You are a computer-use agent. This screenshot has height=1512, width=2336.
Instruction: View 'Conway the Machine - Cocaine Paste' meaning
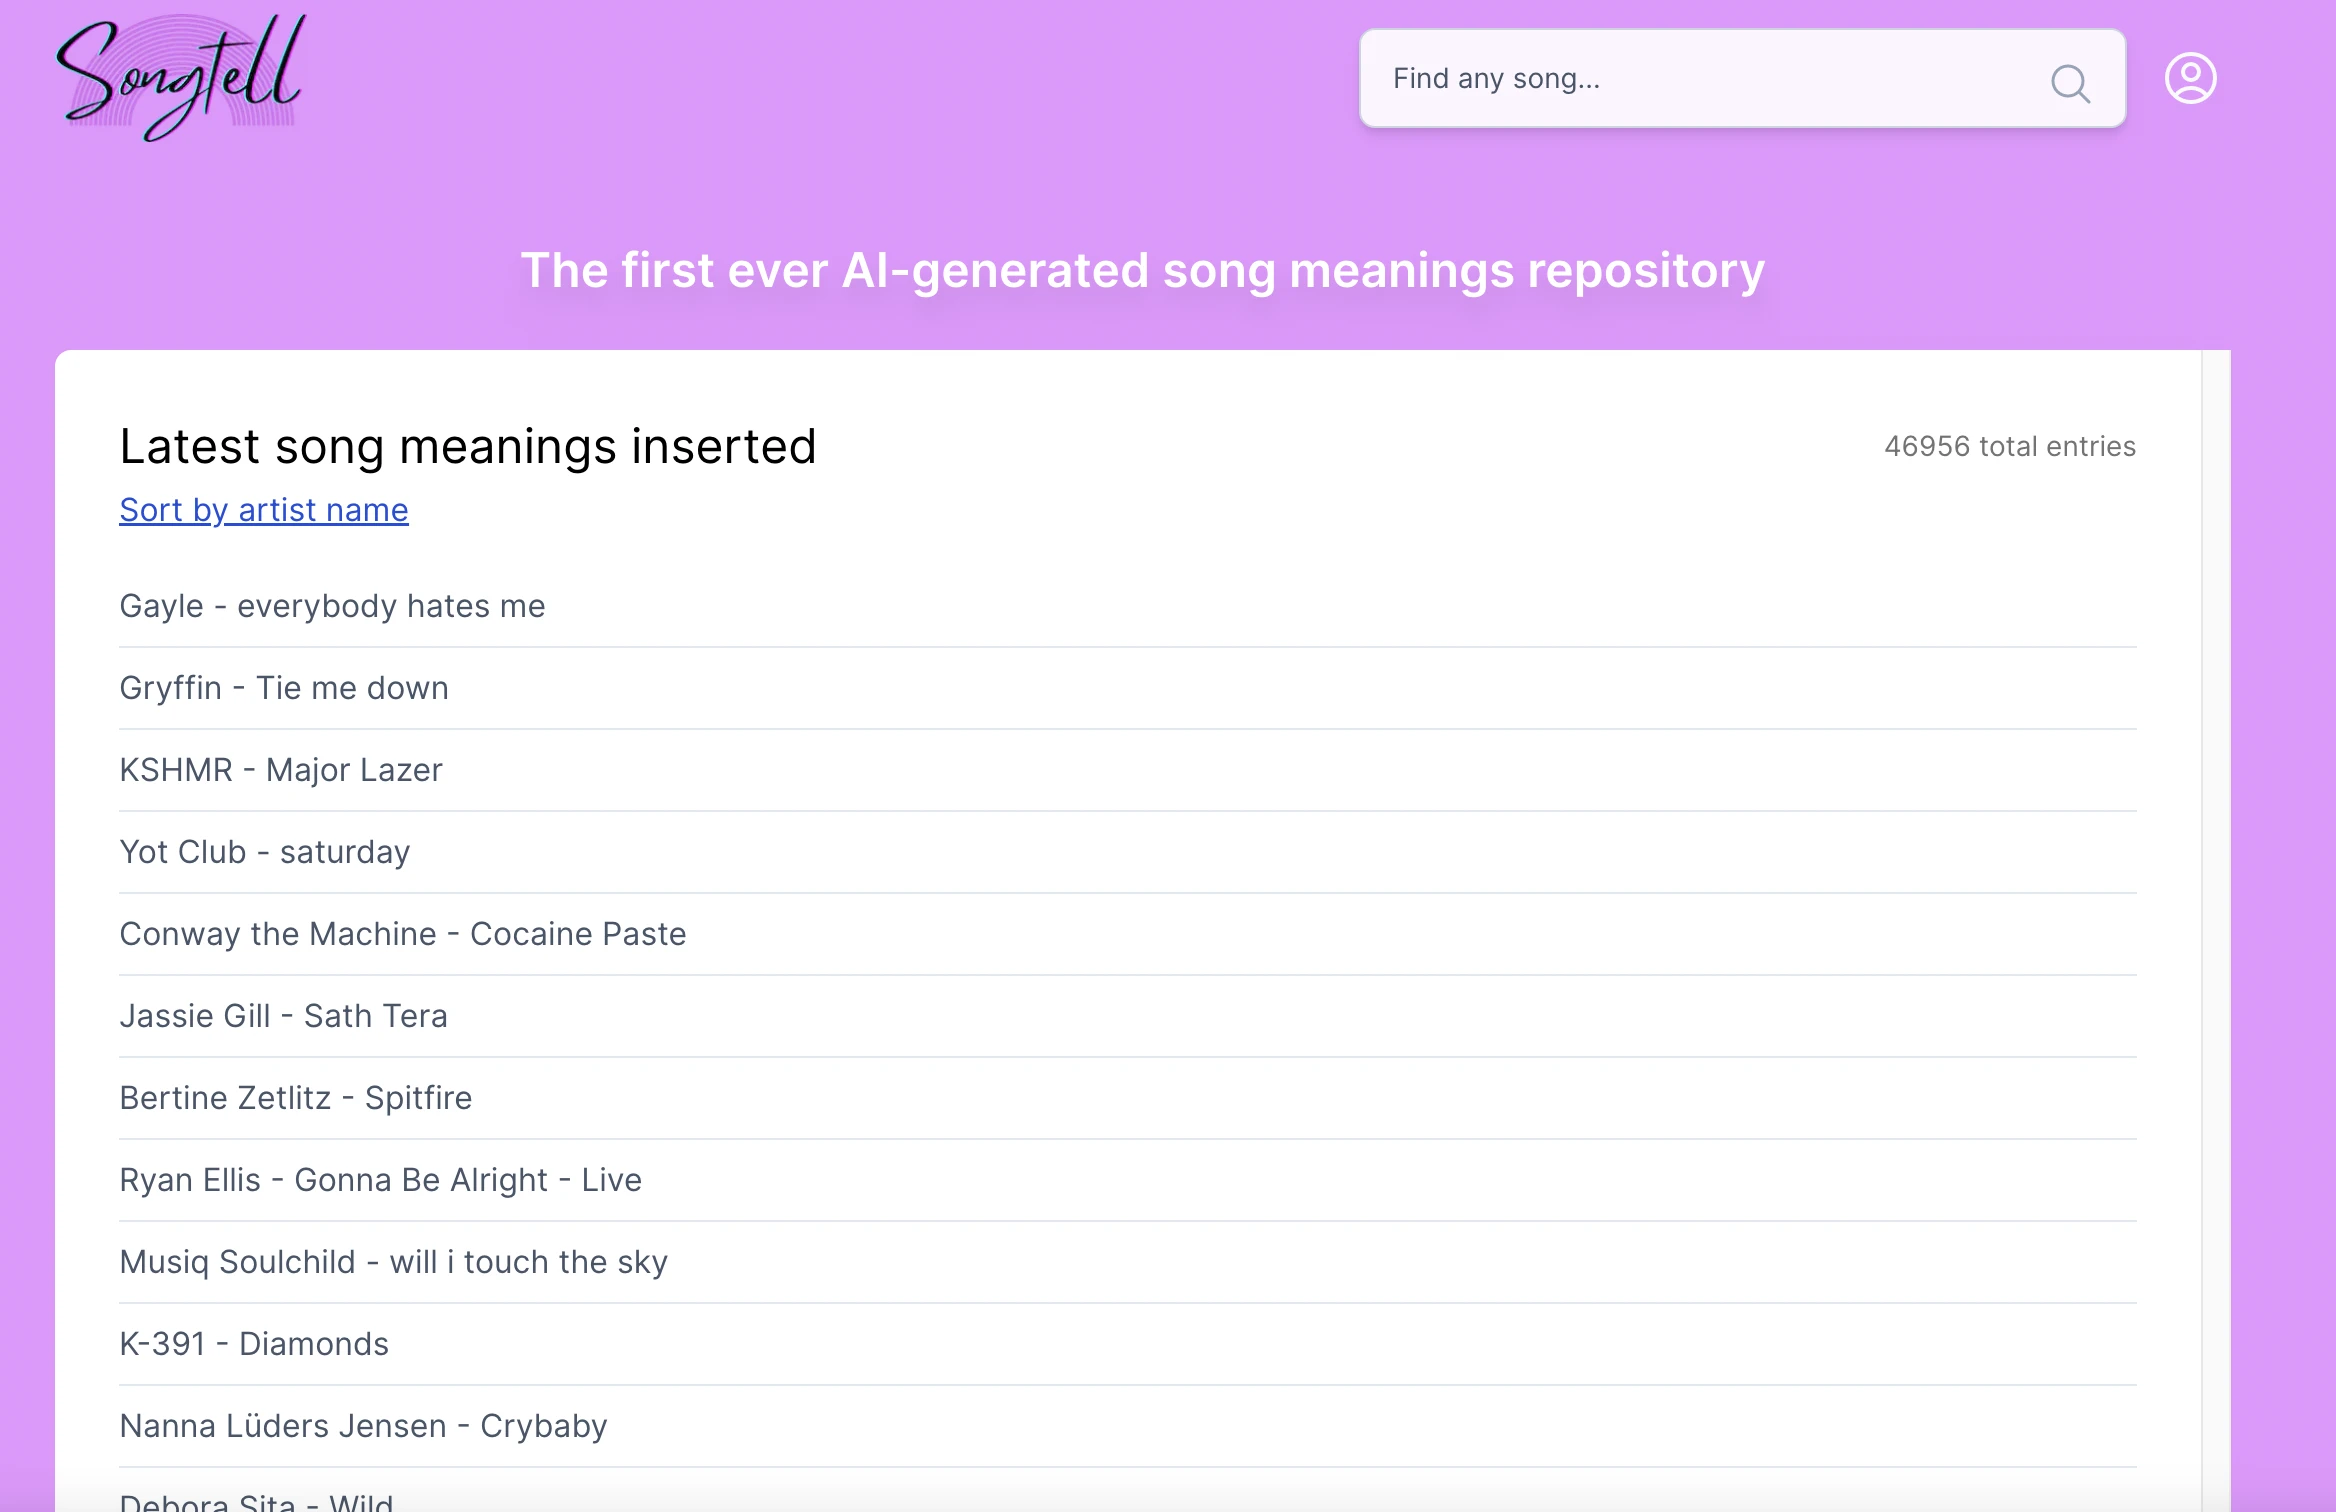coord(403,933)
